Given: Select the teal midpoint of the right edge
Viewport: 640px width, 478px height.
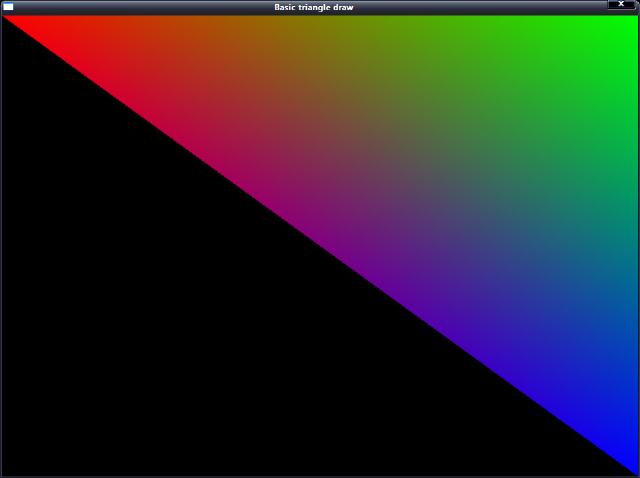Looking at the screenshot, I should (630, 245).
